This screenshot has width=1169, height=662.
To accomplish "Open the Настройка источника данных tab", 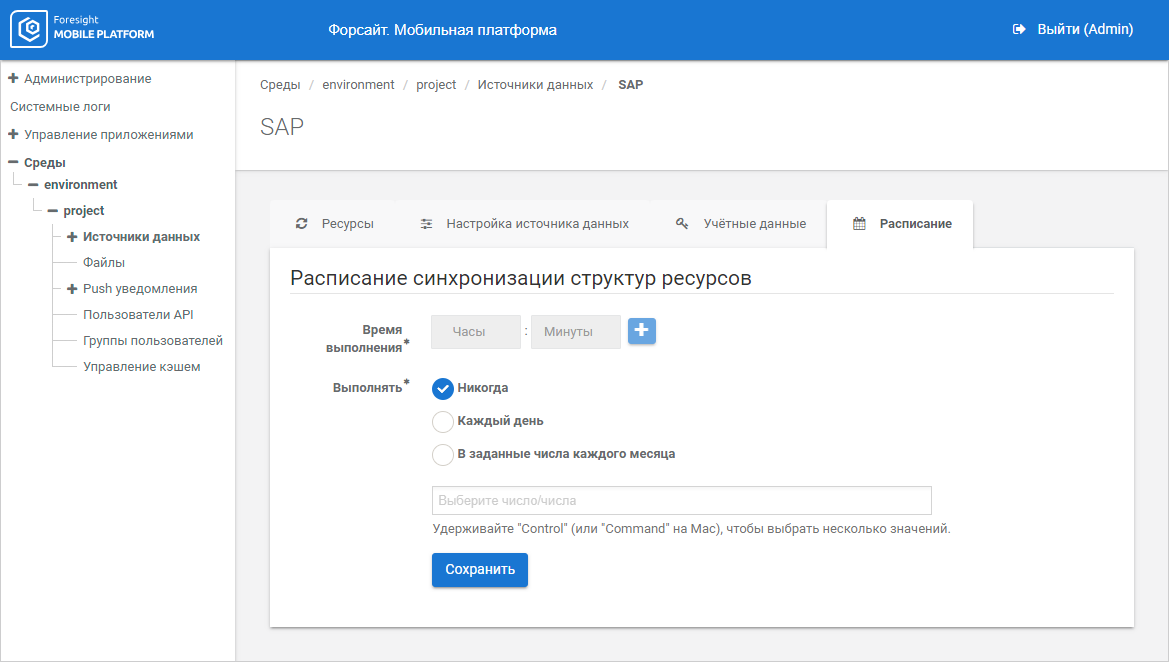I will 537,224.
